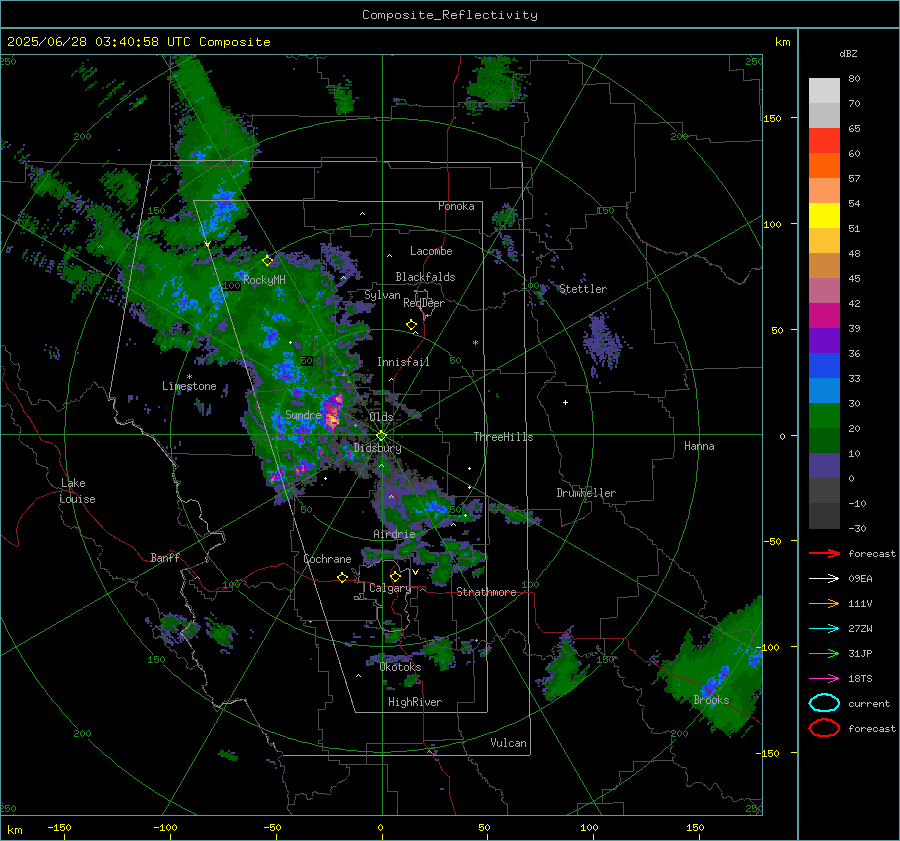Click the -150 tick on bottom km axis
Viewport: 900px width, 841px height.
coord(59,827)
